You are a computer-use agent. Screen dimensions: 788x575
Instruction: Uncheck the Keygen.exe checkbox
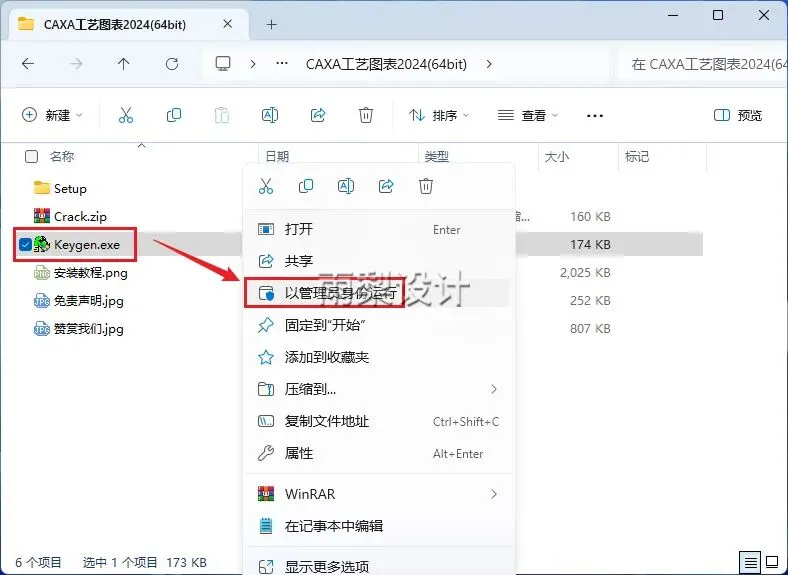(25, 245)
